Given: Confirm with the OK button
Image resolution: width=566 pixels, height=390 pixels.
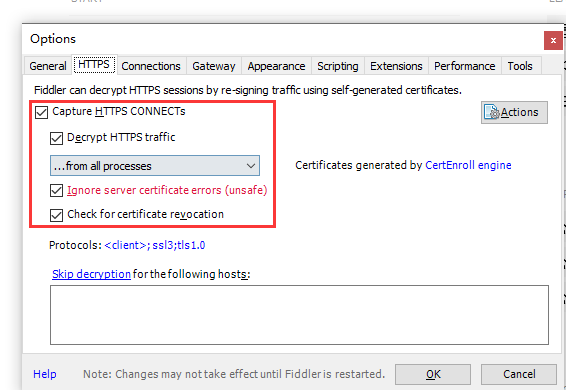Looking at the screenshot, I should (433, 374).
